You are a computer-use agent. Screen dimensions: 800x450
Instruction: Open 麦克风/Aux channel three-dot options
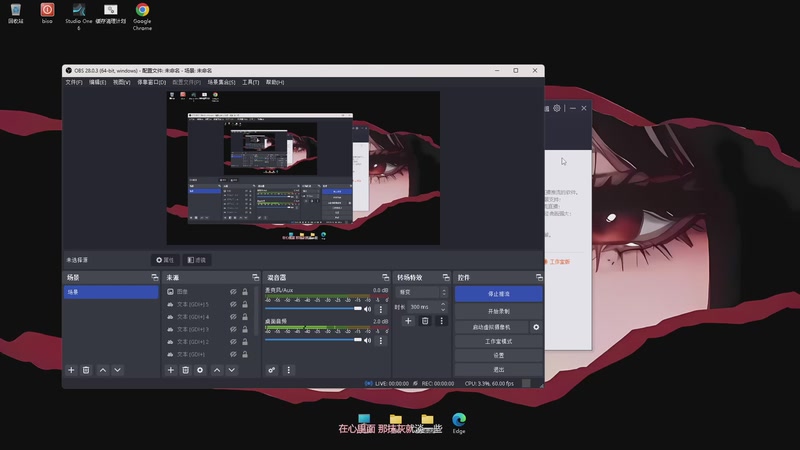[381, 309]
